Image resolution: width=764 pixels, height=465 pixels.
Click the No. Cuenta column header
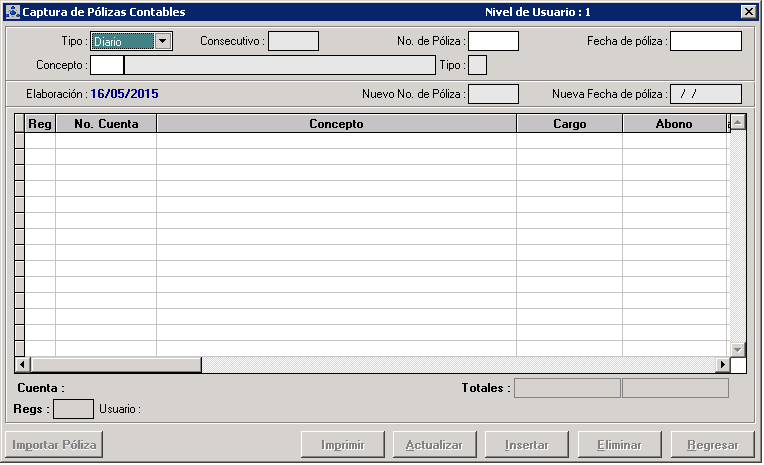[x=106, y=124]
